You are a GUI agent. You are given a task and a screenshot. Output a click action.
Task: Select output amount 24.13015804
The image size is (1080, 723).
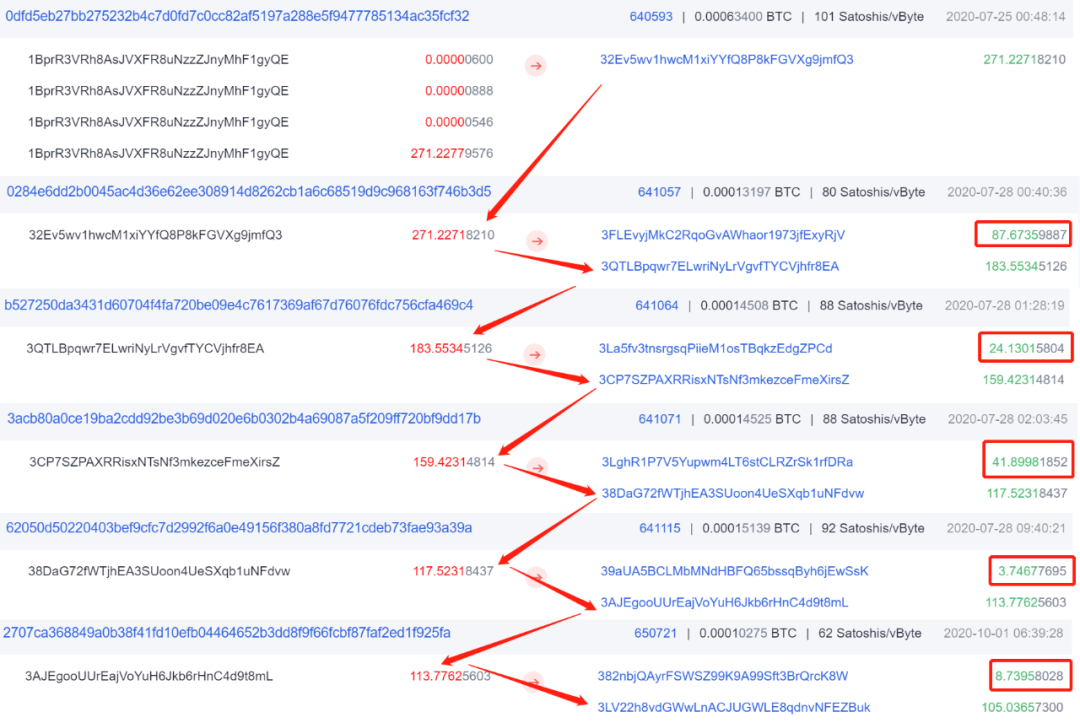(x=1027, y=349)
